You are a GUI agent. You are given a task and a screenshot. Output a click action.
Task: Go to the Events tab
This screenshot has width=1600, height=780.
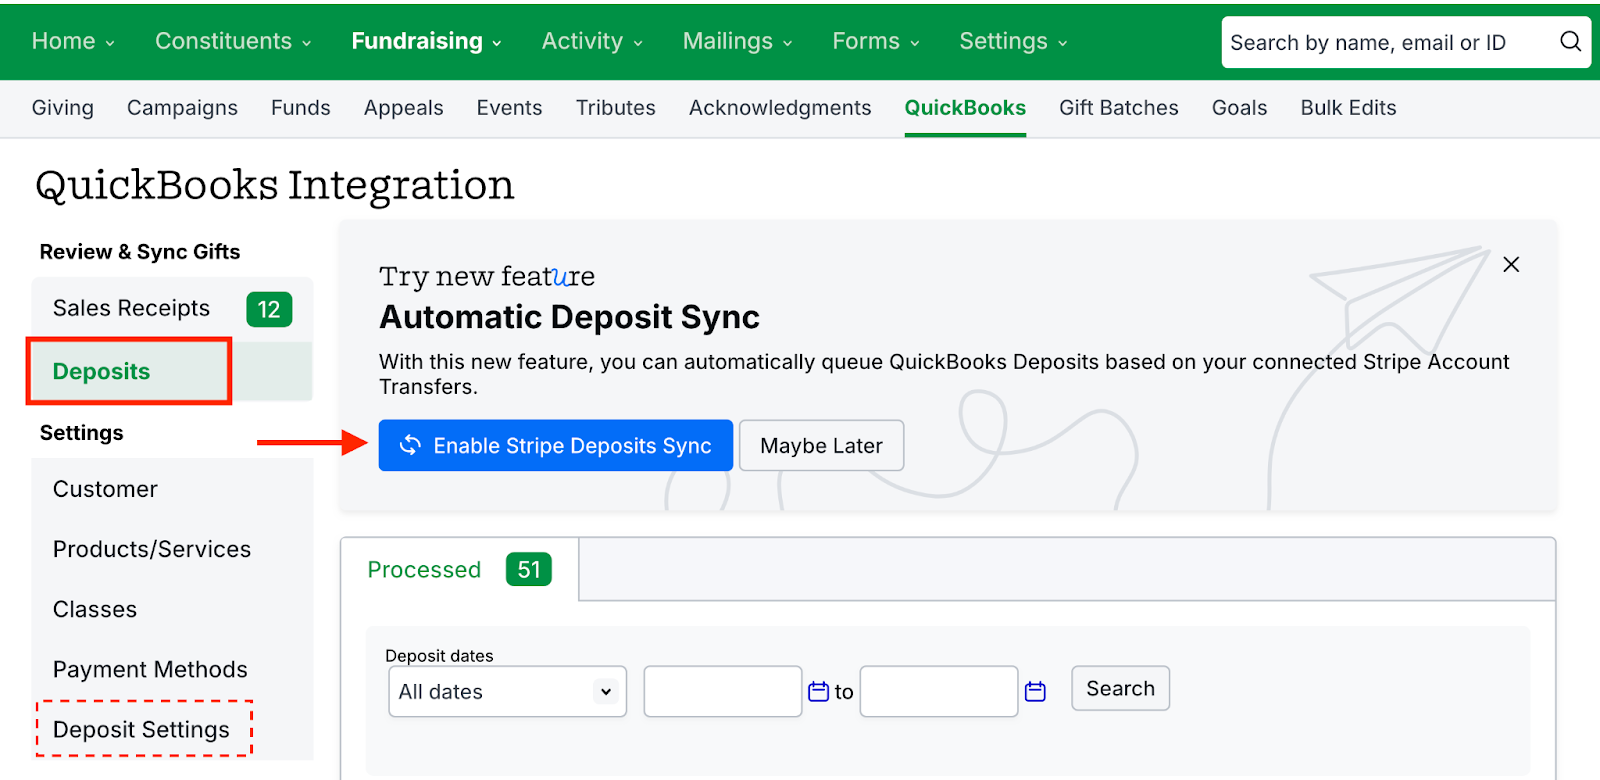click(509, 108)
